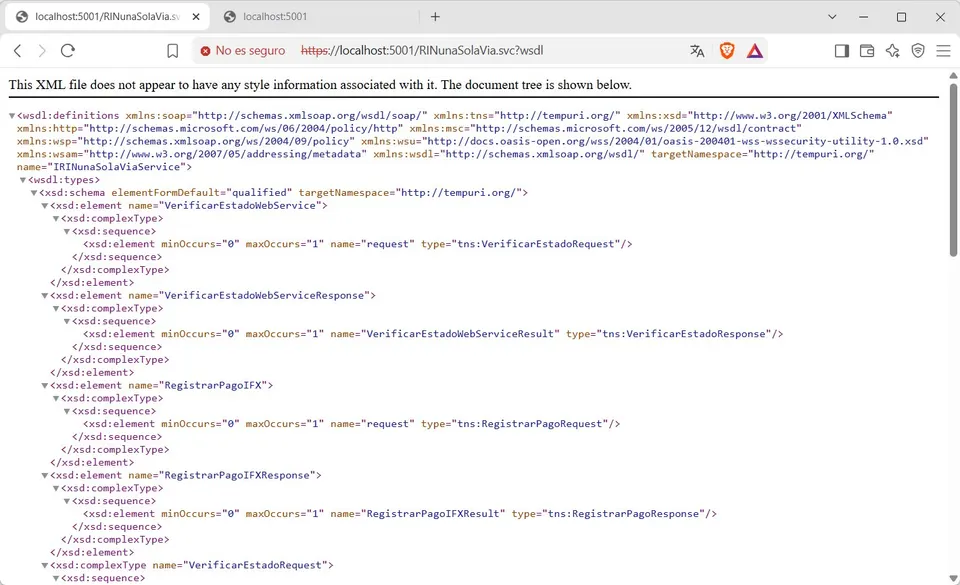Click the text 'tns:VerificarEstadoRequest'

tap(536, 244)
